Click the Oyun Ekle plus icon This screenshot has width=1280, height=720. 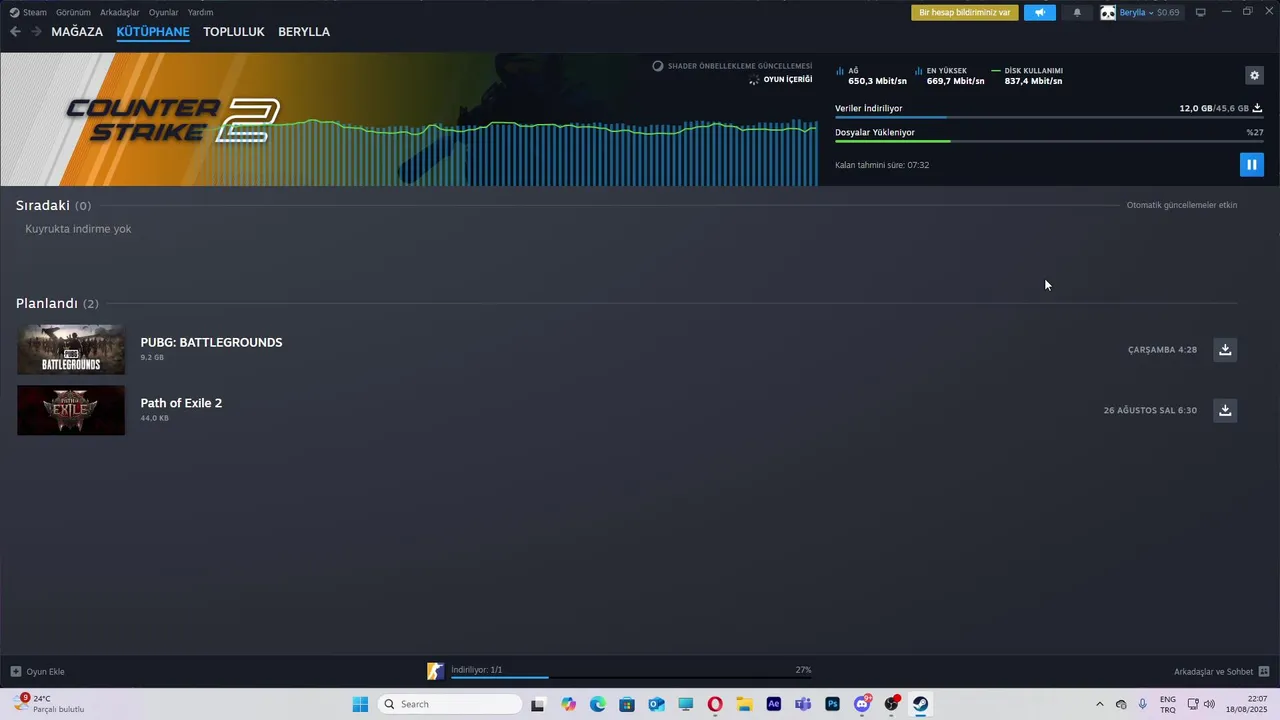[15, 671]
